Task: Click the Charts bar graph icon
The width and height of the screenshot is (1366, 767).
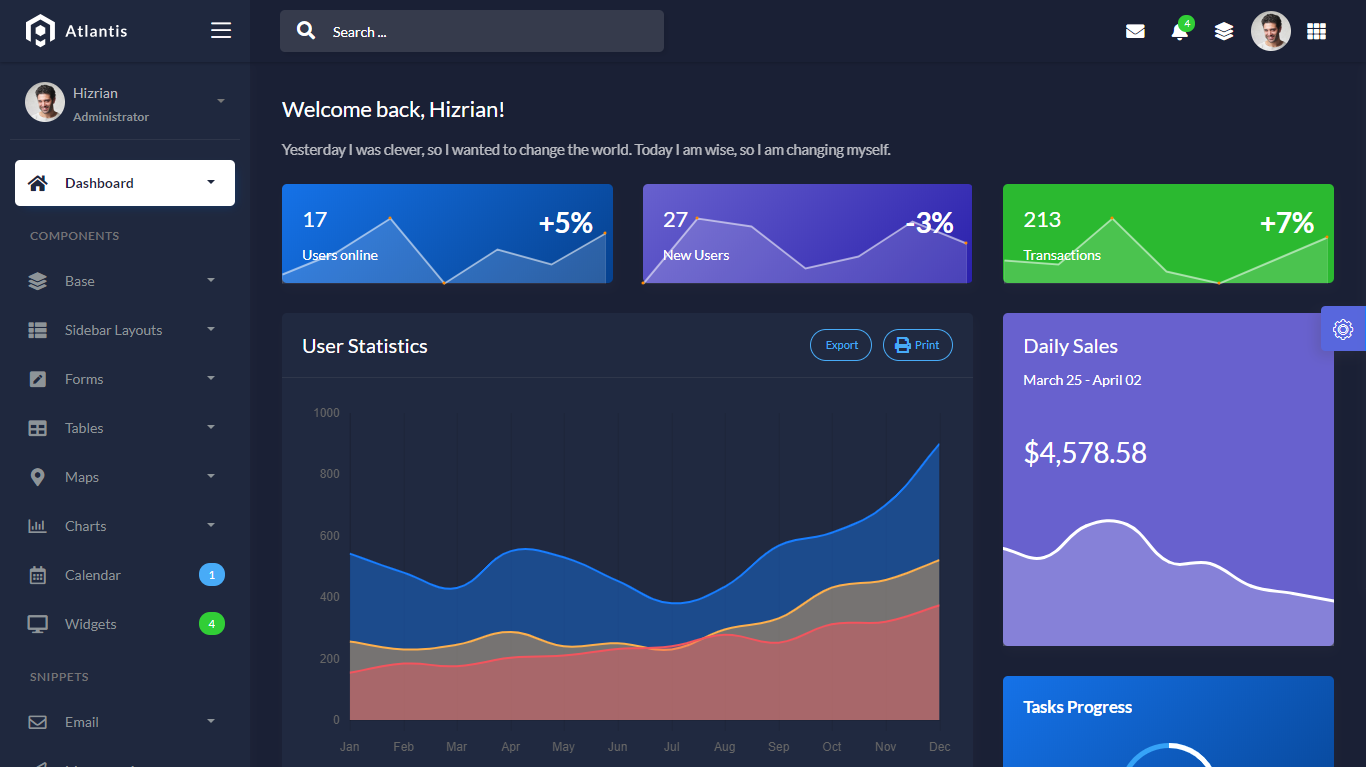Action: tap(38, 526)
